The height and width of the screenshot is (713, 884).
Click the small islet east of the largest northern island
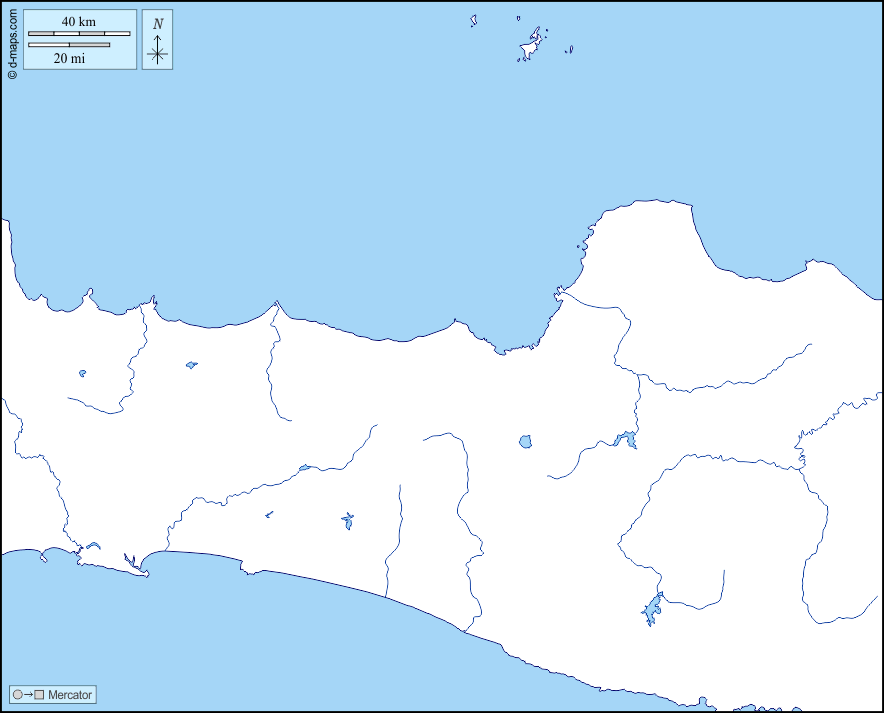[x=569, y=49]
